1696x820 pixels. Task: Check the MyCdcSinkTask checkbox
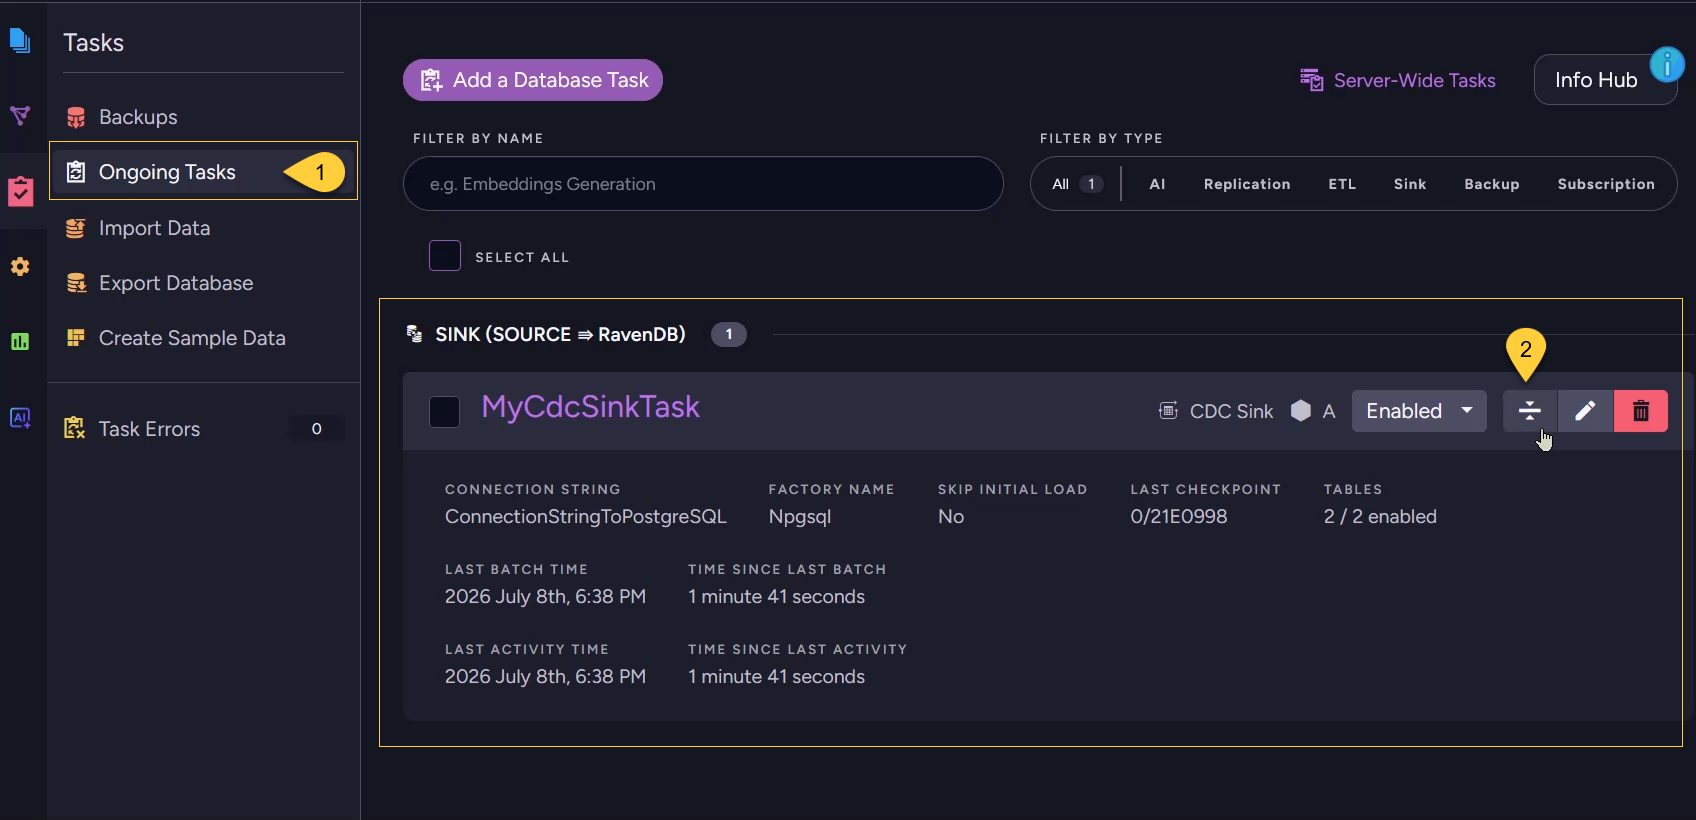click(x=444, y=411)
